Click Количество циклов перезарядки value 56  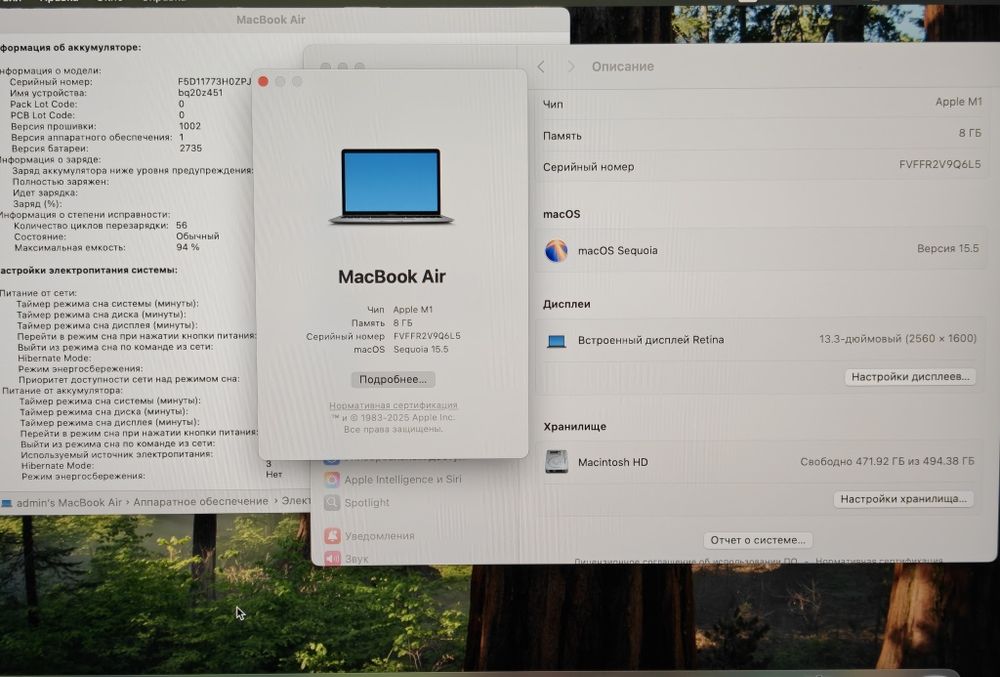[182, 225]
